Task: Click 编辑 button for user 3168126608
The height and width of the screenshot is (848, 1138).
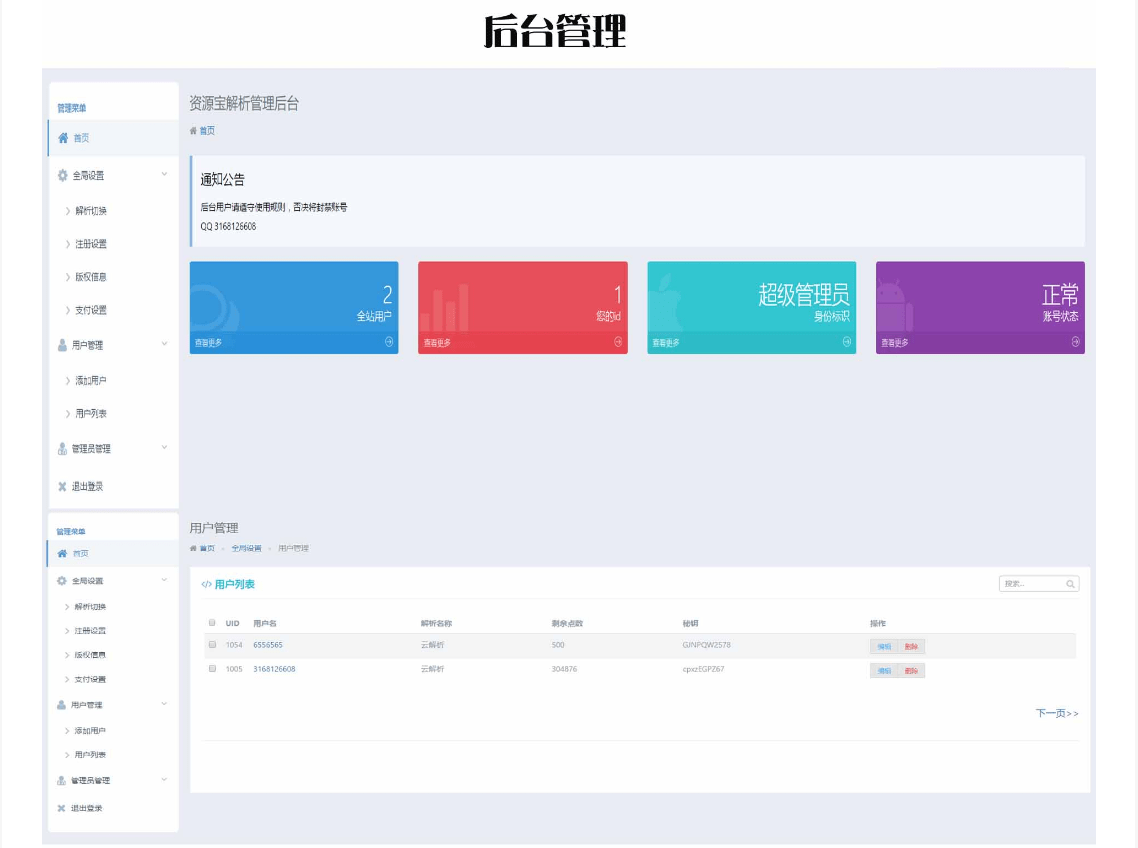Action: pyautogui.click(x=884, y=671)
